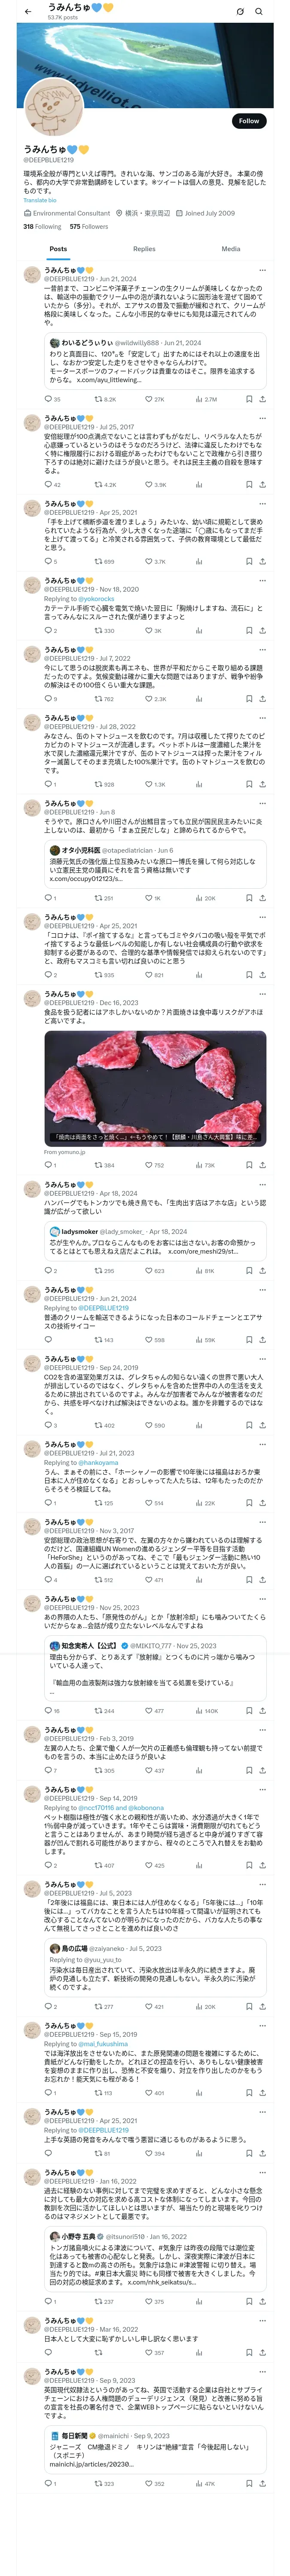
Task: Click the Grok icon beside search
Action: tap(240, 11)
